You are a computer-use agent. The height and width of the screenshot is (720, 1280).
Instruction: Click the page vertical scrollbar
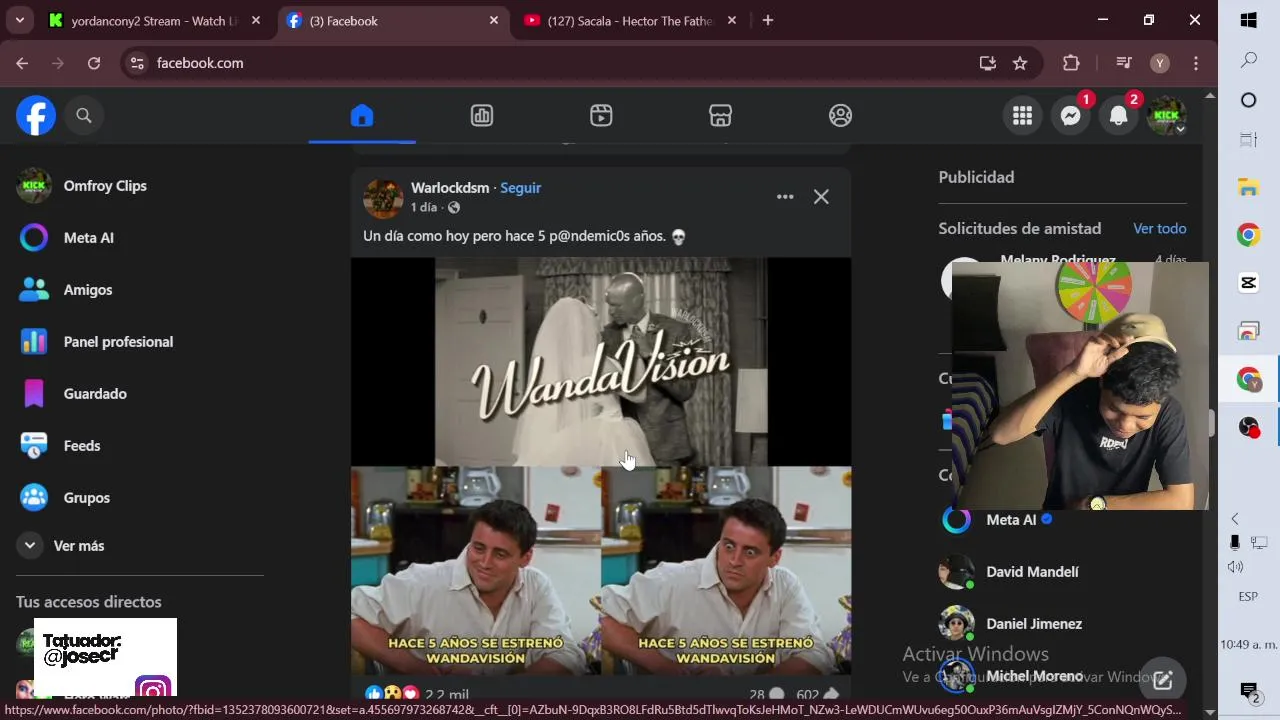coord(1210,422)
